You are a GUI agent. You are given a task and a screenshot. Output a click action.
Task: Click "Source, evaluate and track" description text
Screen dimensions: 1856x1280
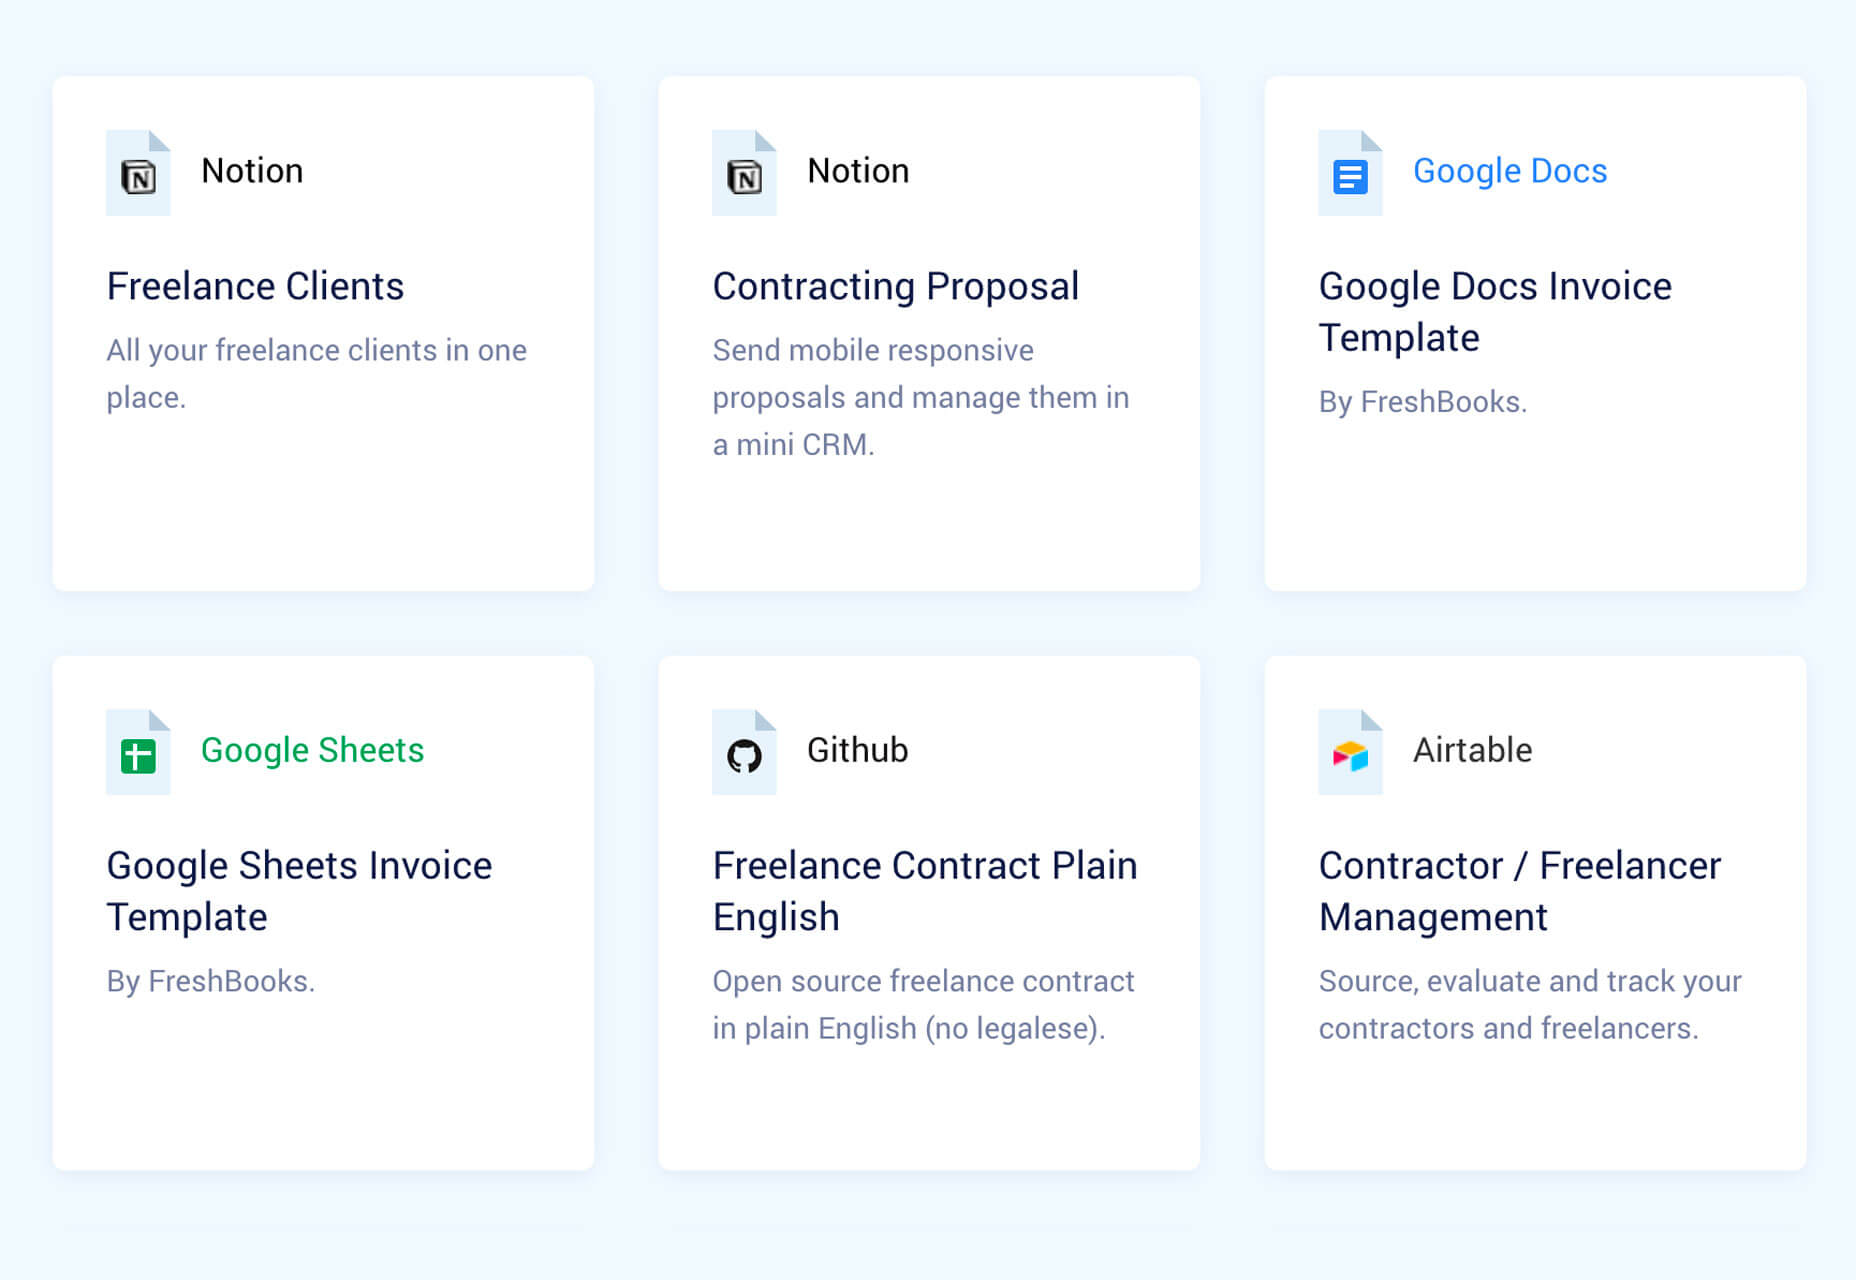[x=1529, y=1004]
